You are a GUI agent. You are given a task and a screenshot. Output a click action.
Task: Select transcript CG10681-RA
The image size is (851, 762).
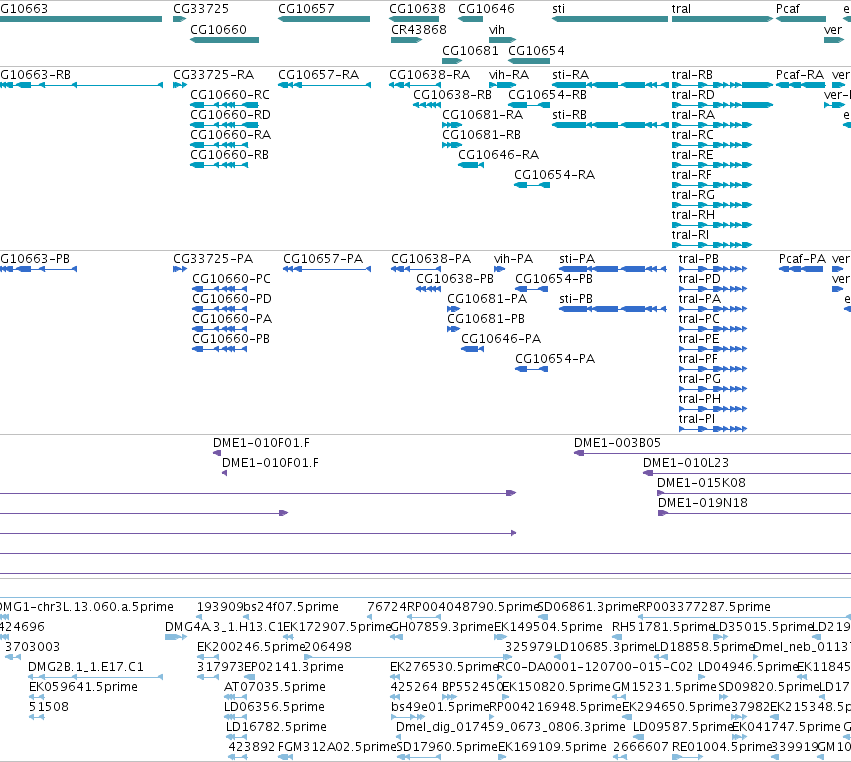coord(482,115)
